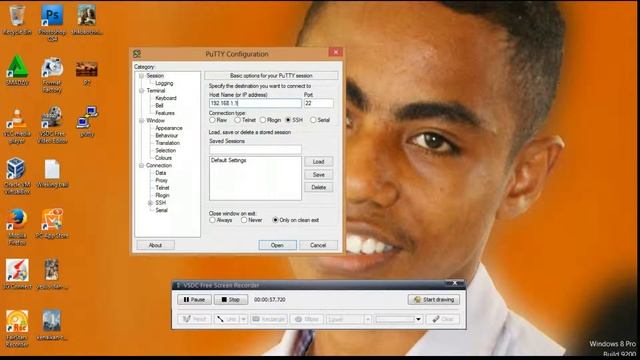The image size is (640, 360).
Task: Click the Load session button
Action: pyautogui.click(x=318, y=162)
